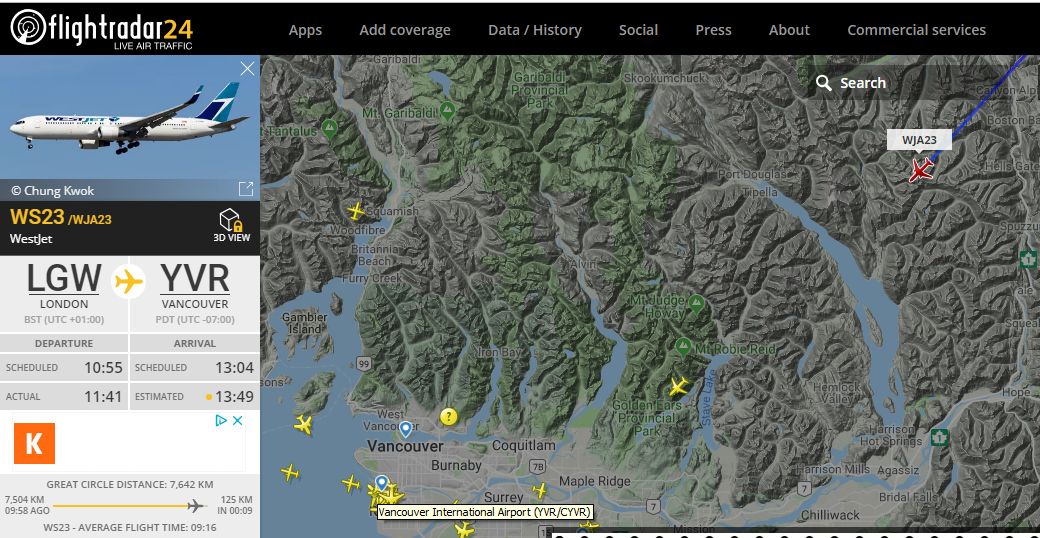Screen dimensions: 1040x538
Task: Open the About menu
Action: click(x=789, y=30)
